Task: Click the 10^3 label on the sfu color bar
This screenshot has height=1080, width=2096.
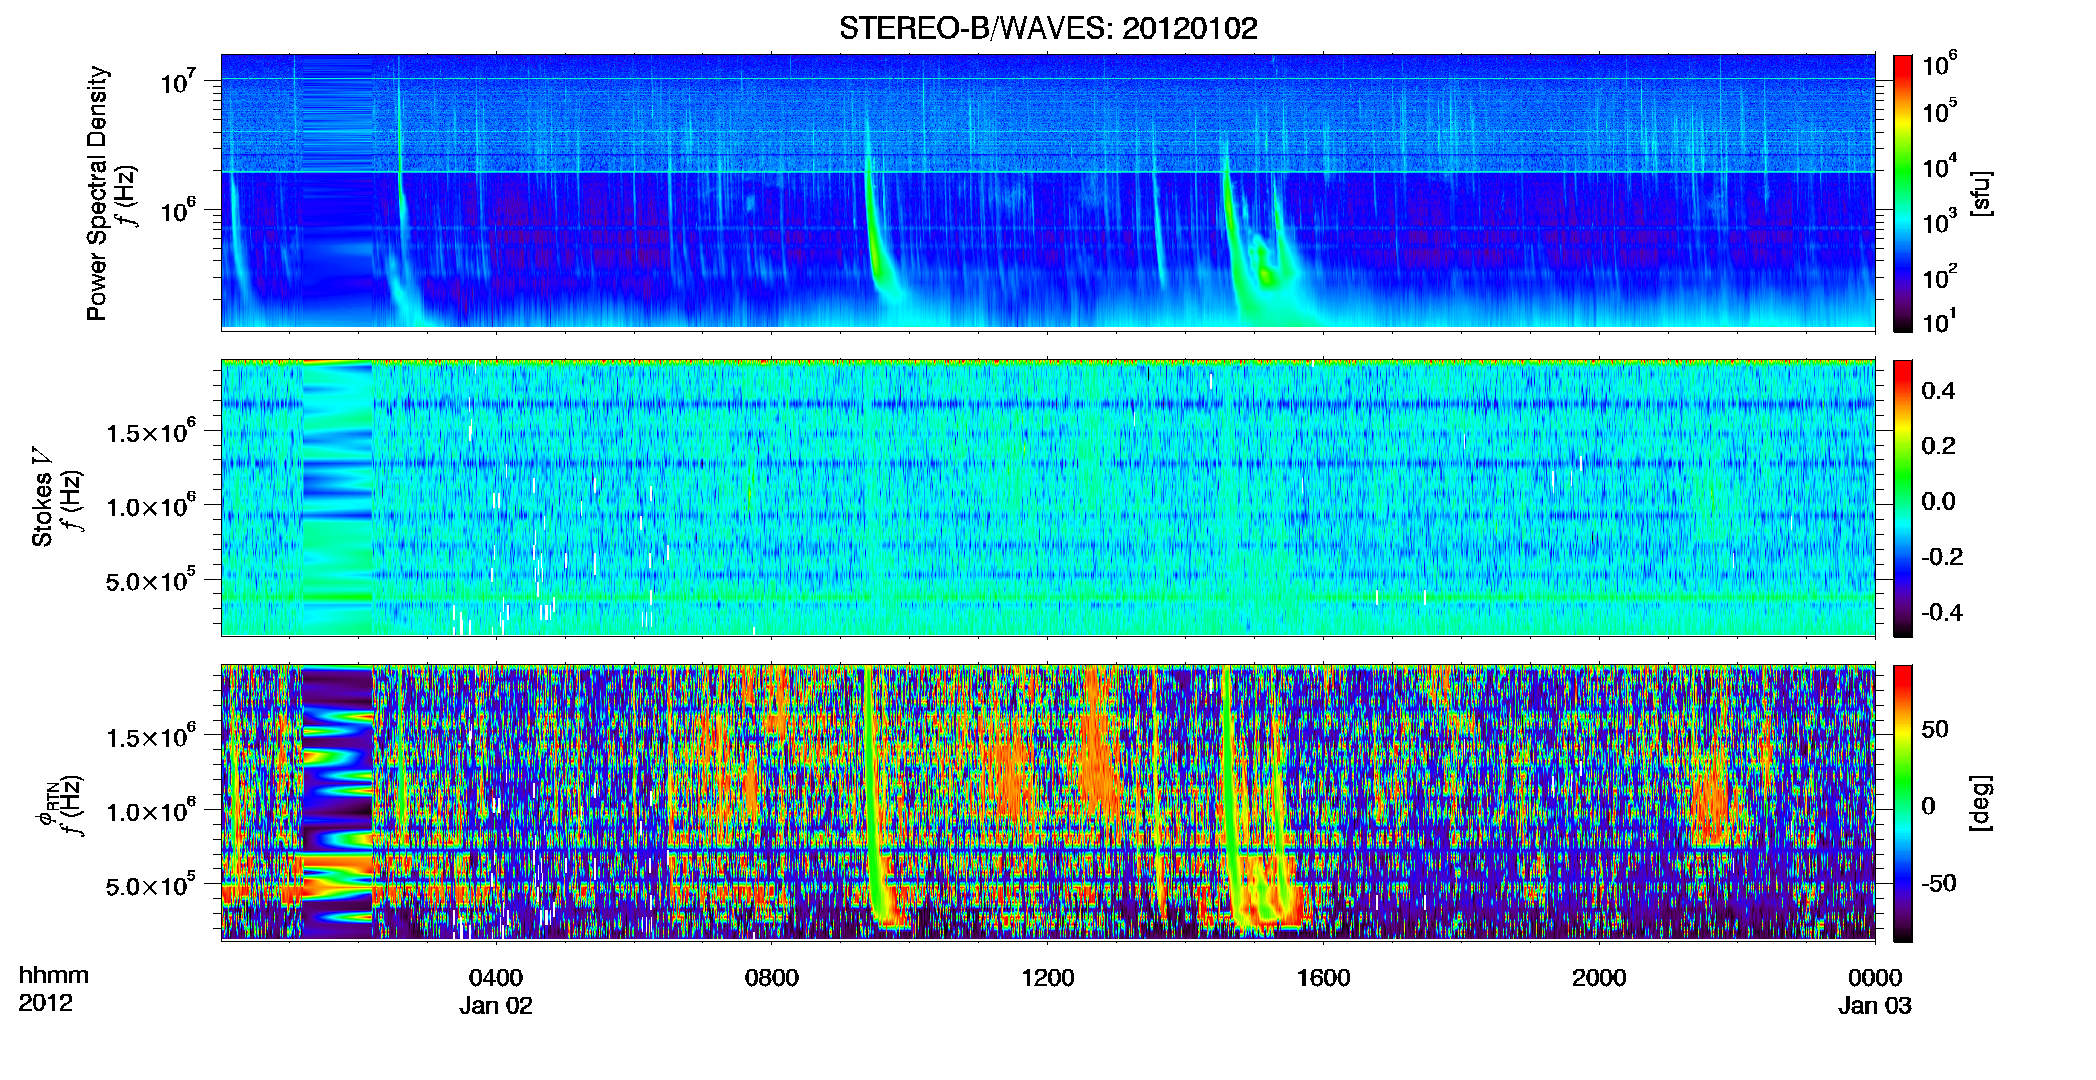Action: coord(1940,221)
